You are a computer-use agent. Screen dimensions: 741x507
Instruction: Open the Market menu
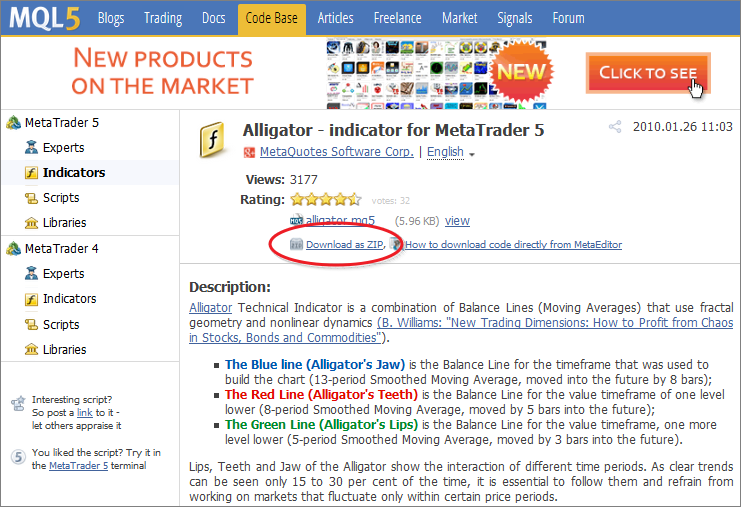click(x=460, y=18)
